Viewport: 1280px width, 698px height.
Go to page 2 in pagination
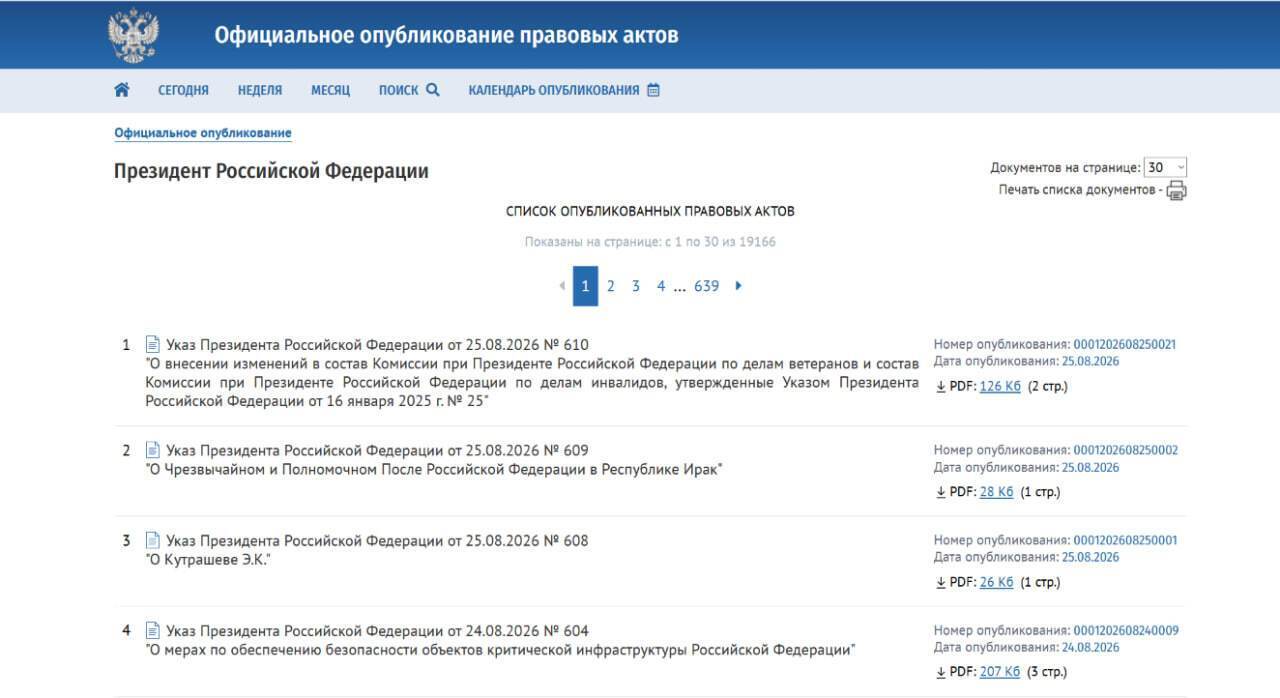(x=610, y=286)
